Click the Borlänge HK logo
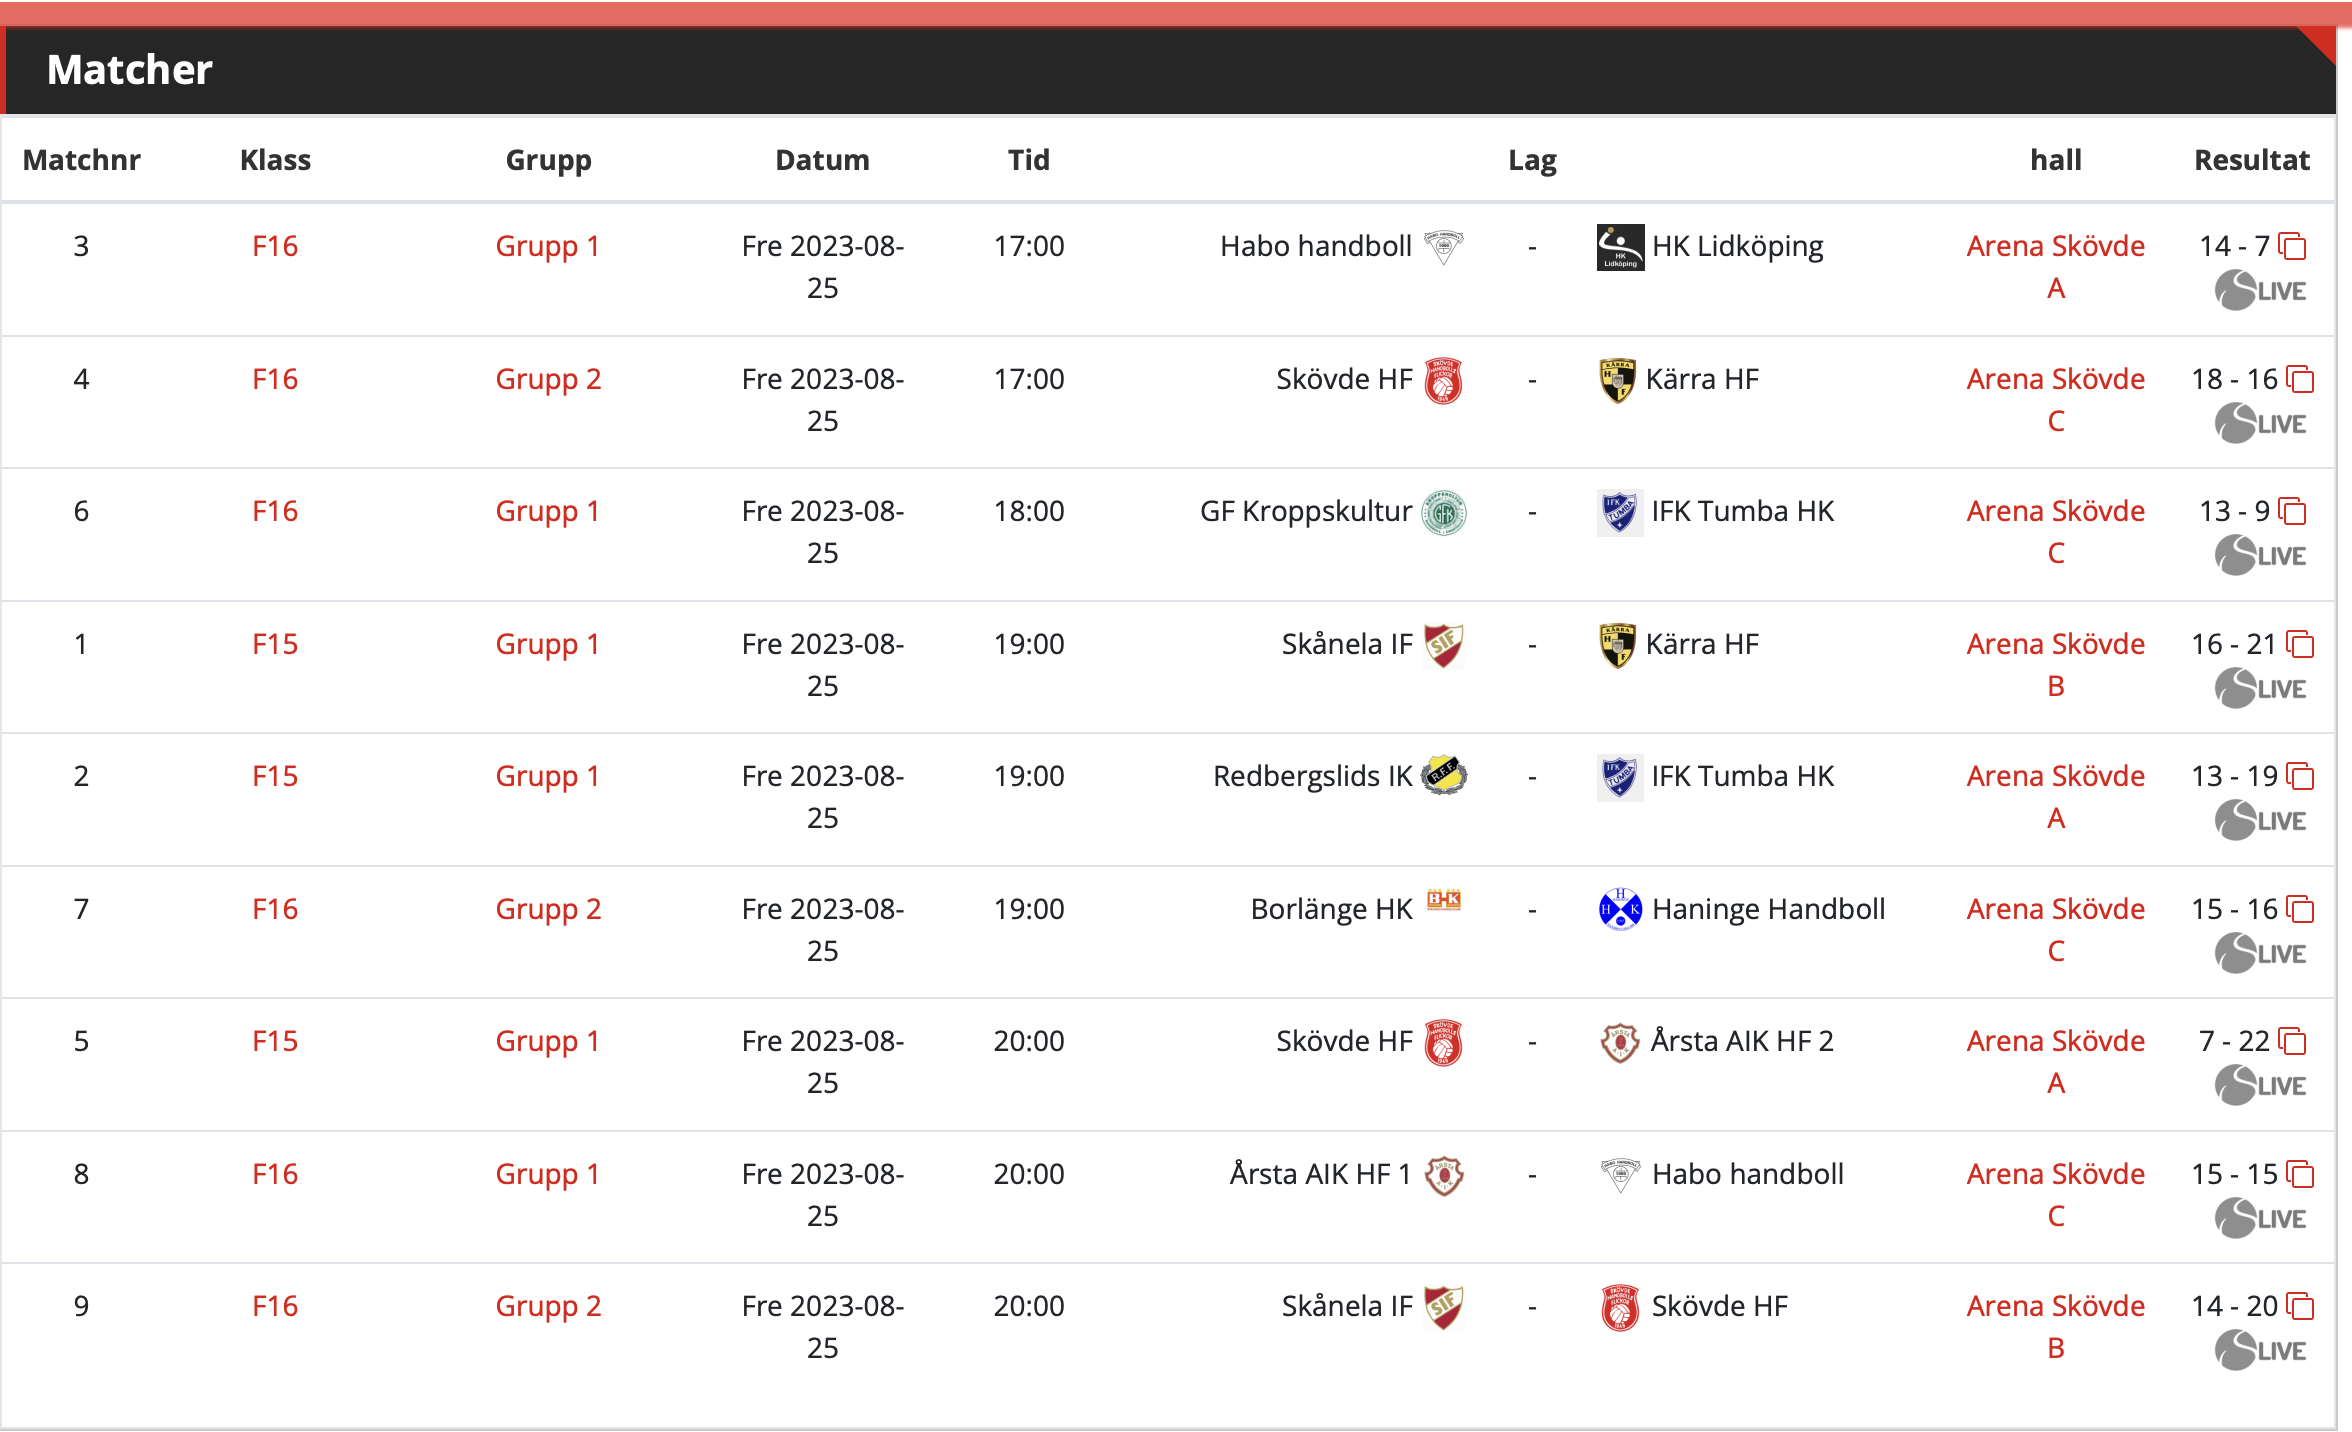2352x1432 pixels. tap(1444, 899)
